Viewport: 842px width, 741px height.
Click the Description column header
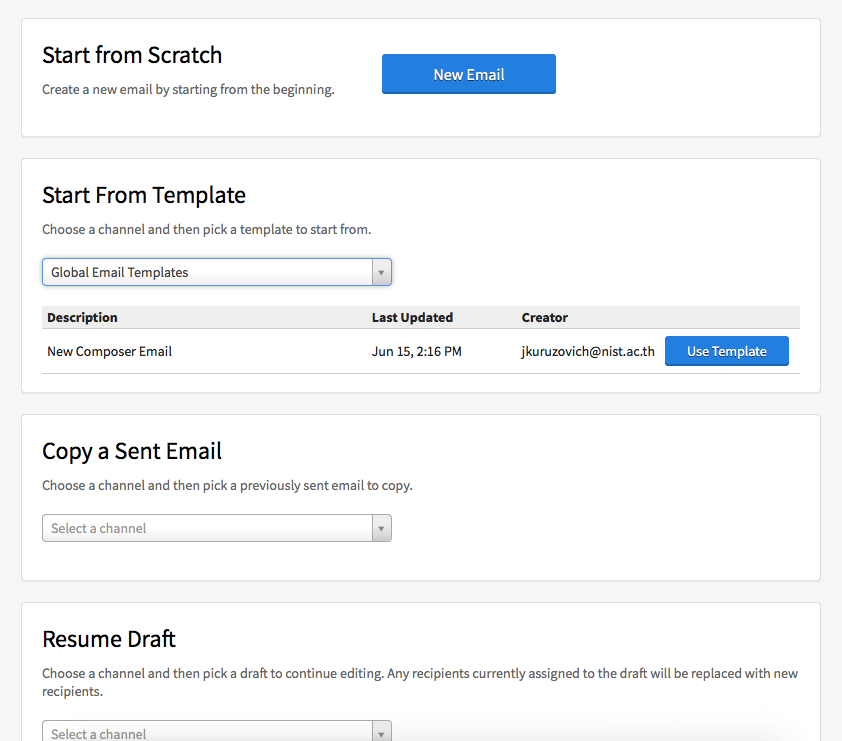coord(79,317)
